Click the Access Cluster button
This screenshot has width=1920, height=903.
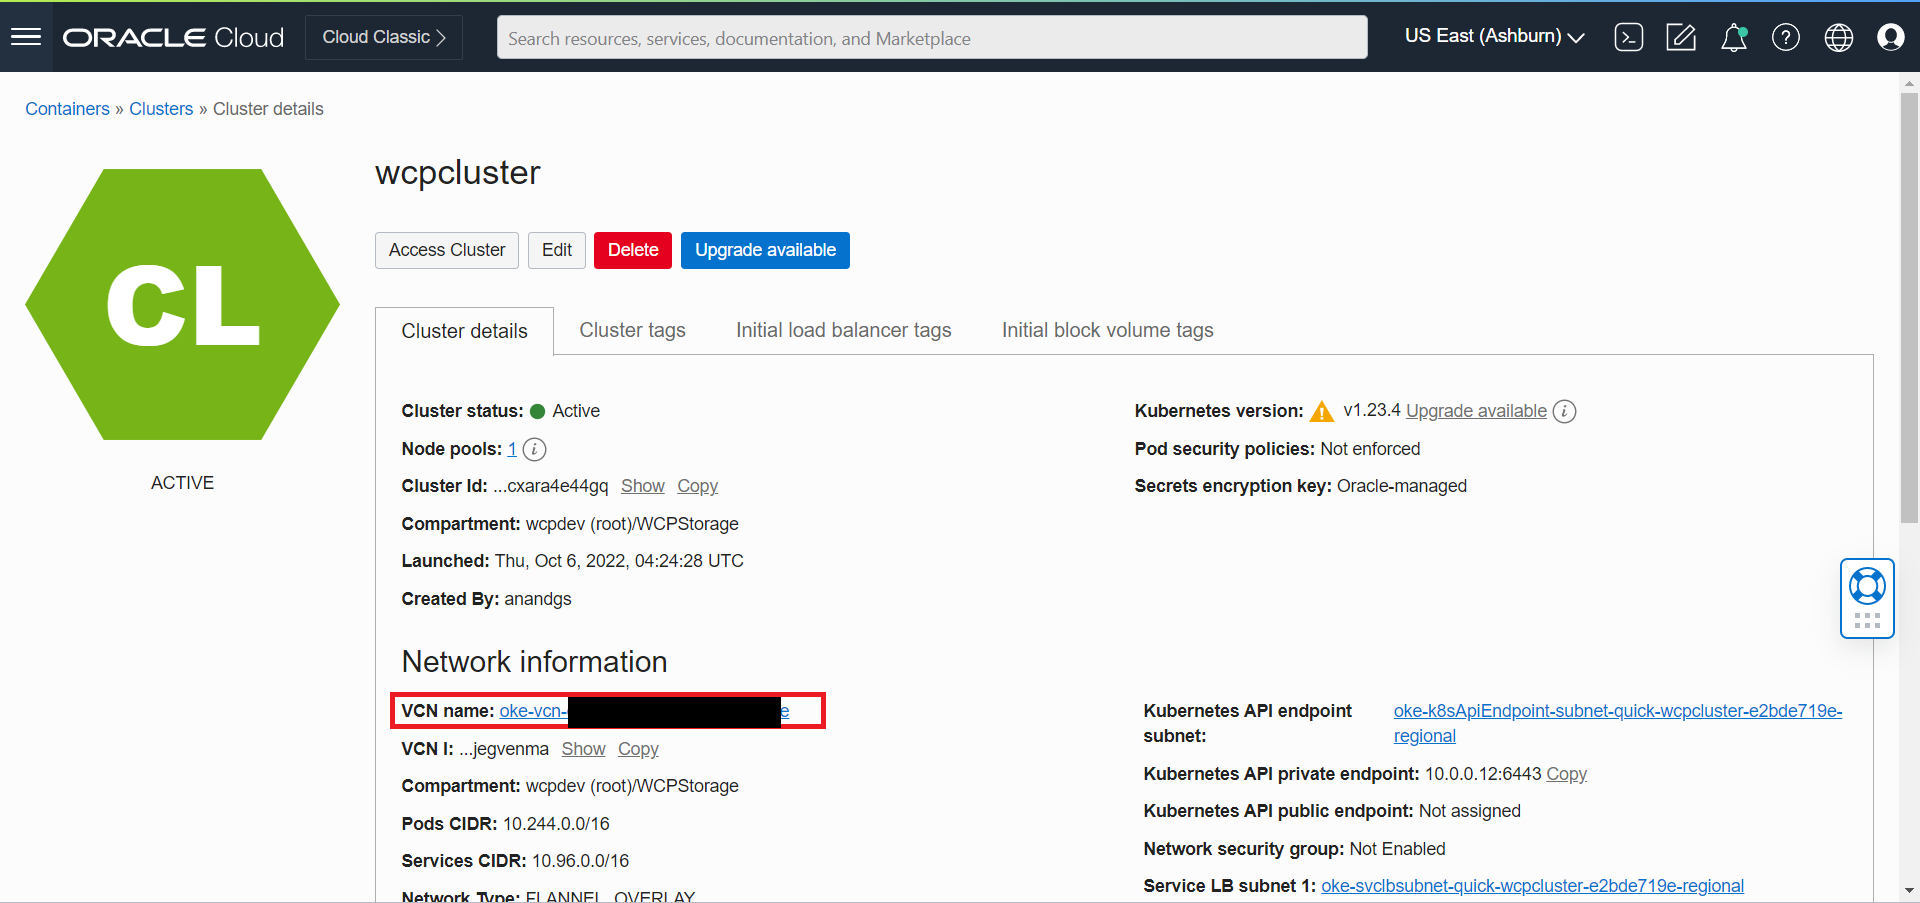pos(447,250)
